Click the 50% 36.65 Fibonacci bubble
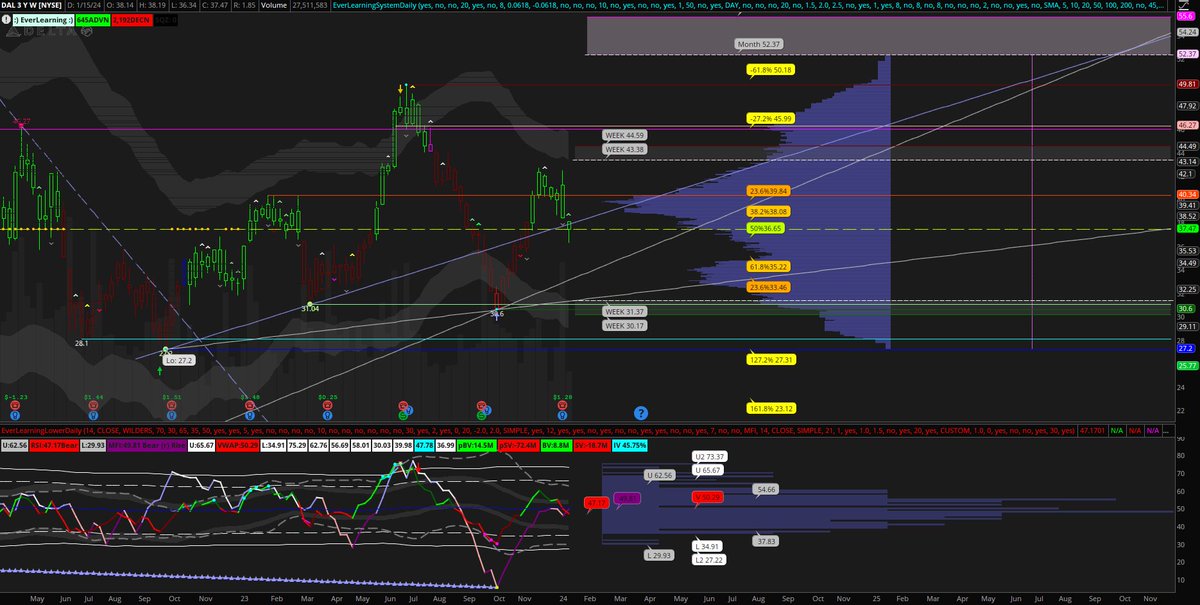 click(766, 229)
